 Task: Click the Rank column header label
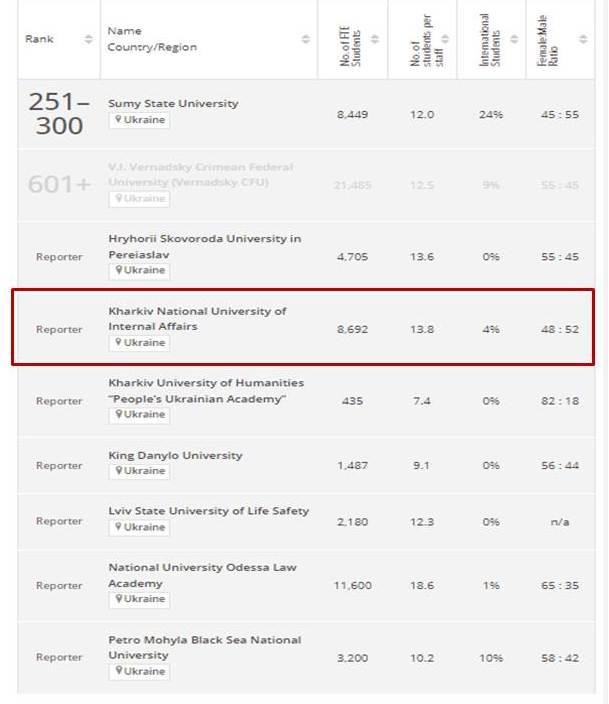click(40, 39)
